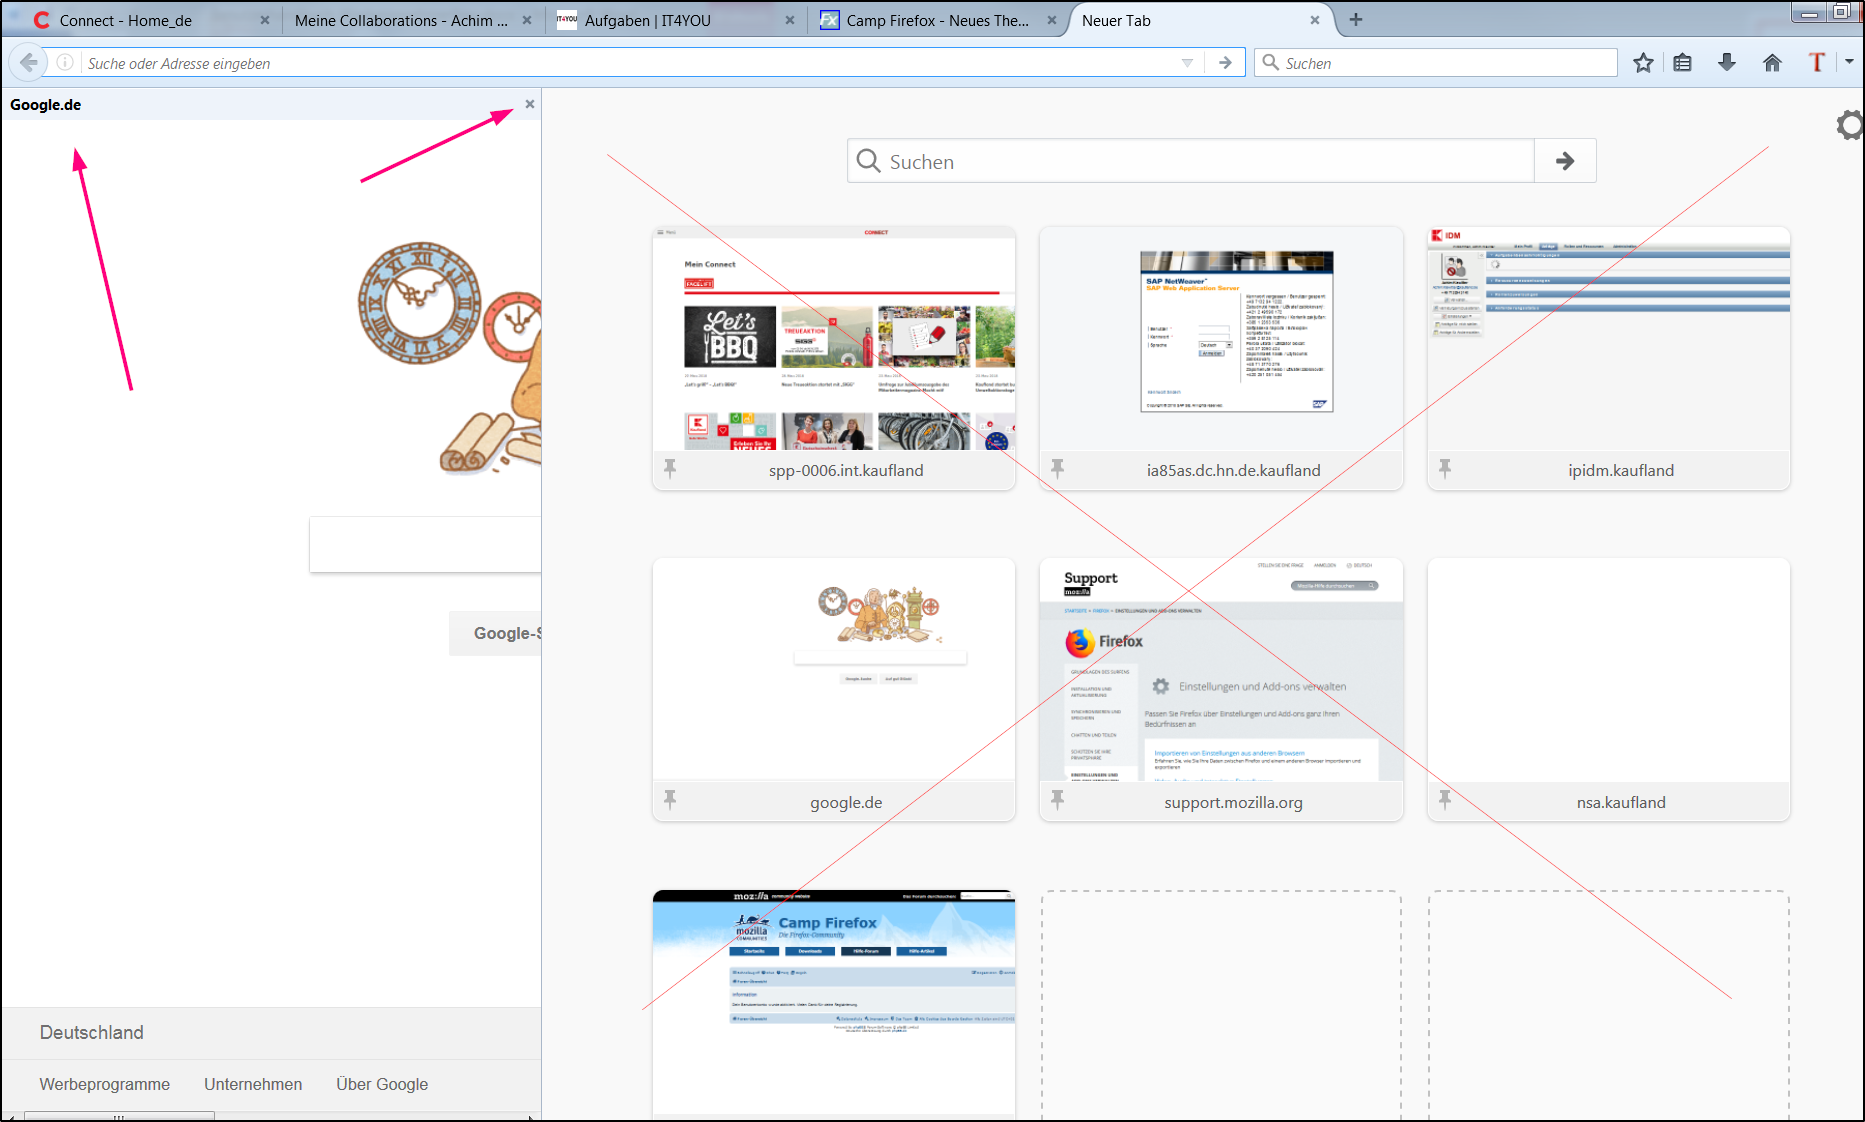The image size is (1865, 1122).
Task: Switch to the Camp Firefox tab
Action: pyautogui.click(x=937, y=20)
